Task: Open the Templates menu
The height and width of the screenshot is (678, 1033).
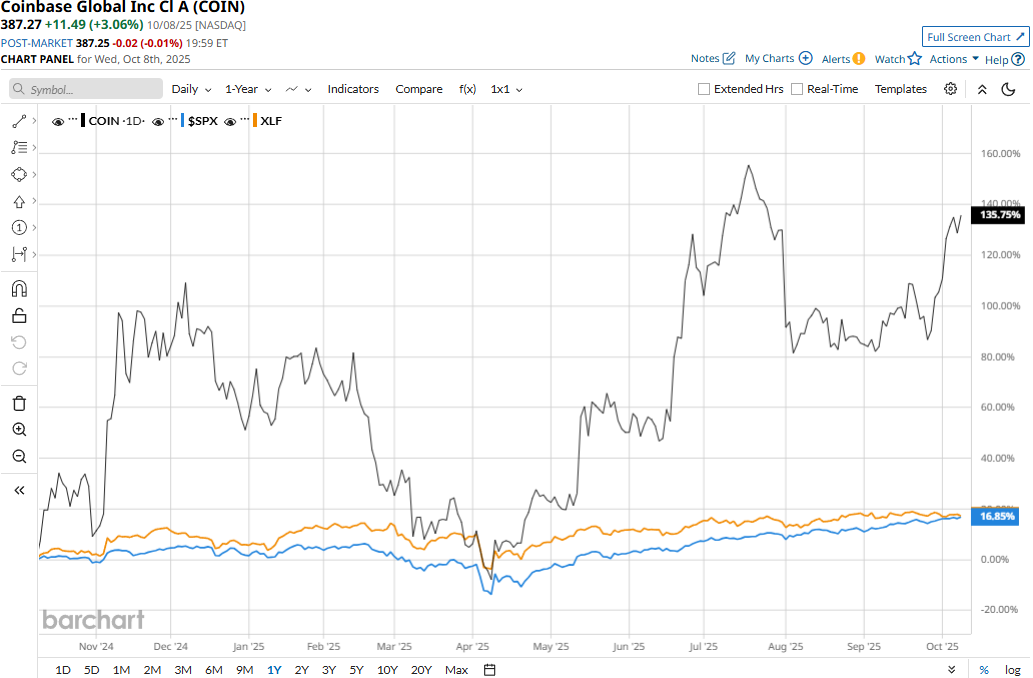Action: 901,89
